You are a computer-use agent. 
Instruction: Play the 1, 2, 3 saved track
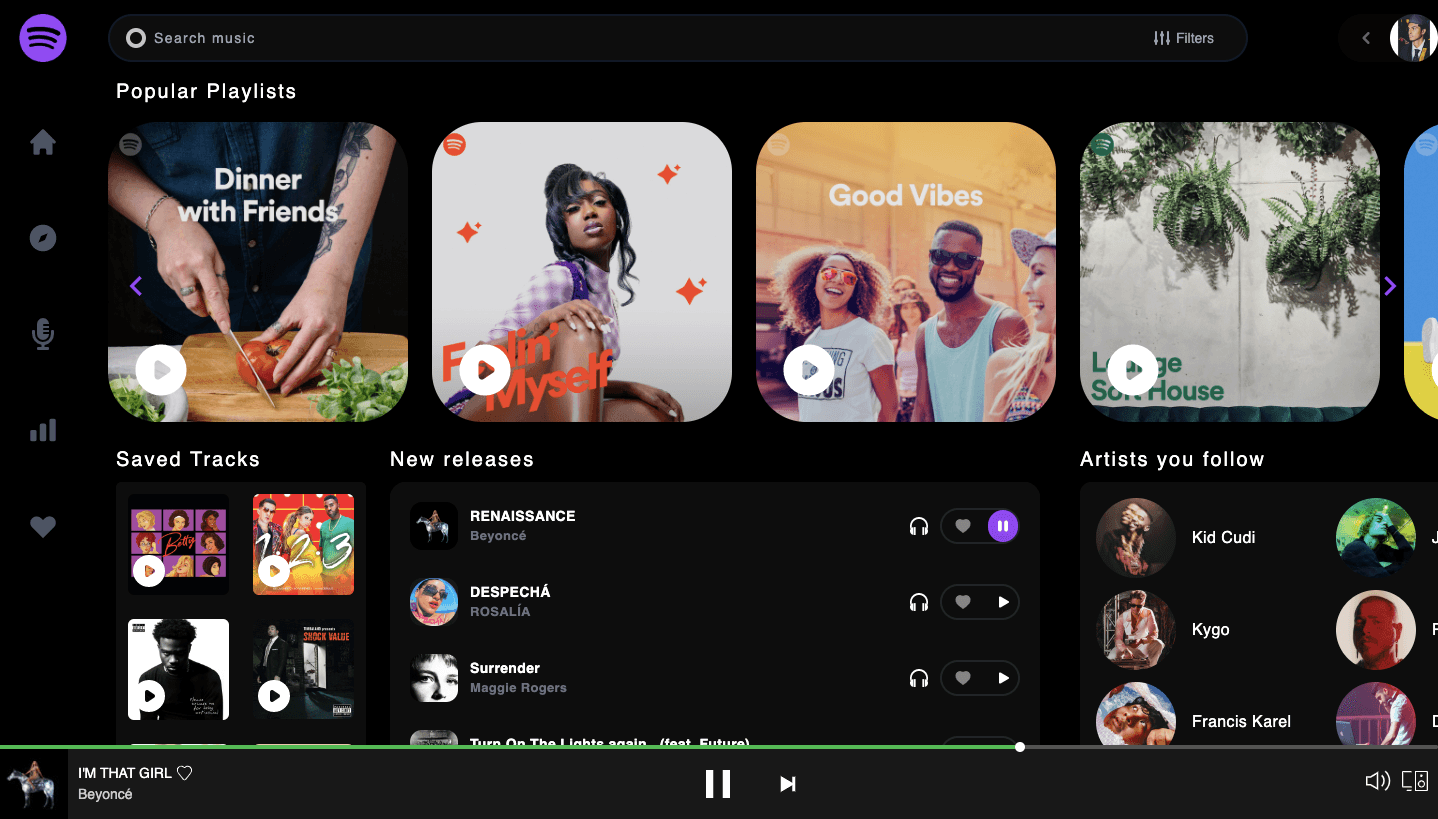(274, 571)
